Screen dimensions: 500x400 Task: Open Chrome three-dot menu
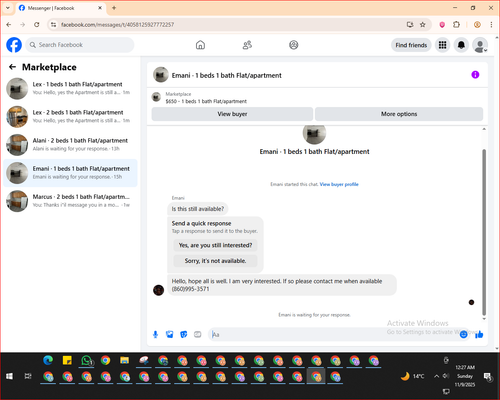click(x=491, y=25)
